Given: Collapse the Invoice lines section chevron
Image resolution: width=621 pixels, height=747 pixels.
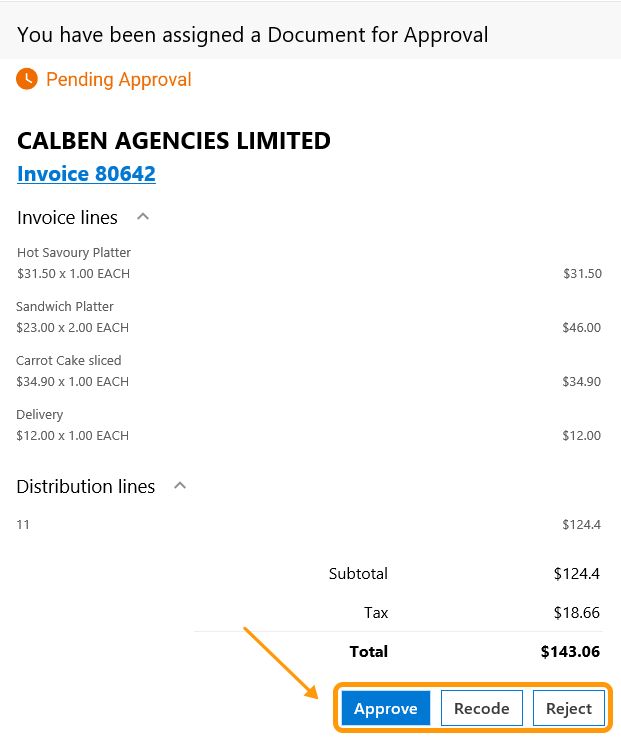Looking at the screenshot, I should 143,216.
